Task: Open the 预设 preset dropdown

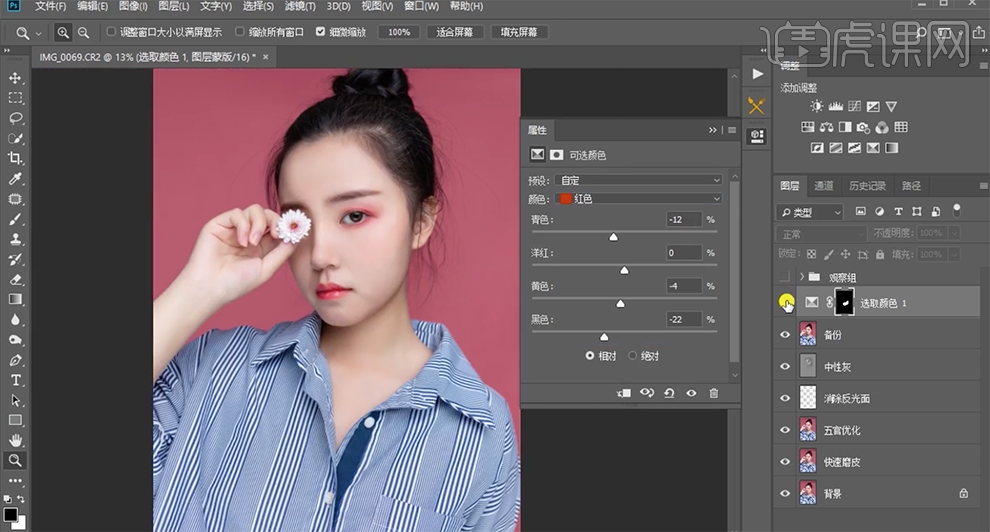Action: pyautogui.click(x=639, y=180)
